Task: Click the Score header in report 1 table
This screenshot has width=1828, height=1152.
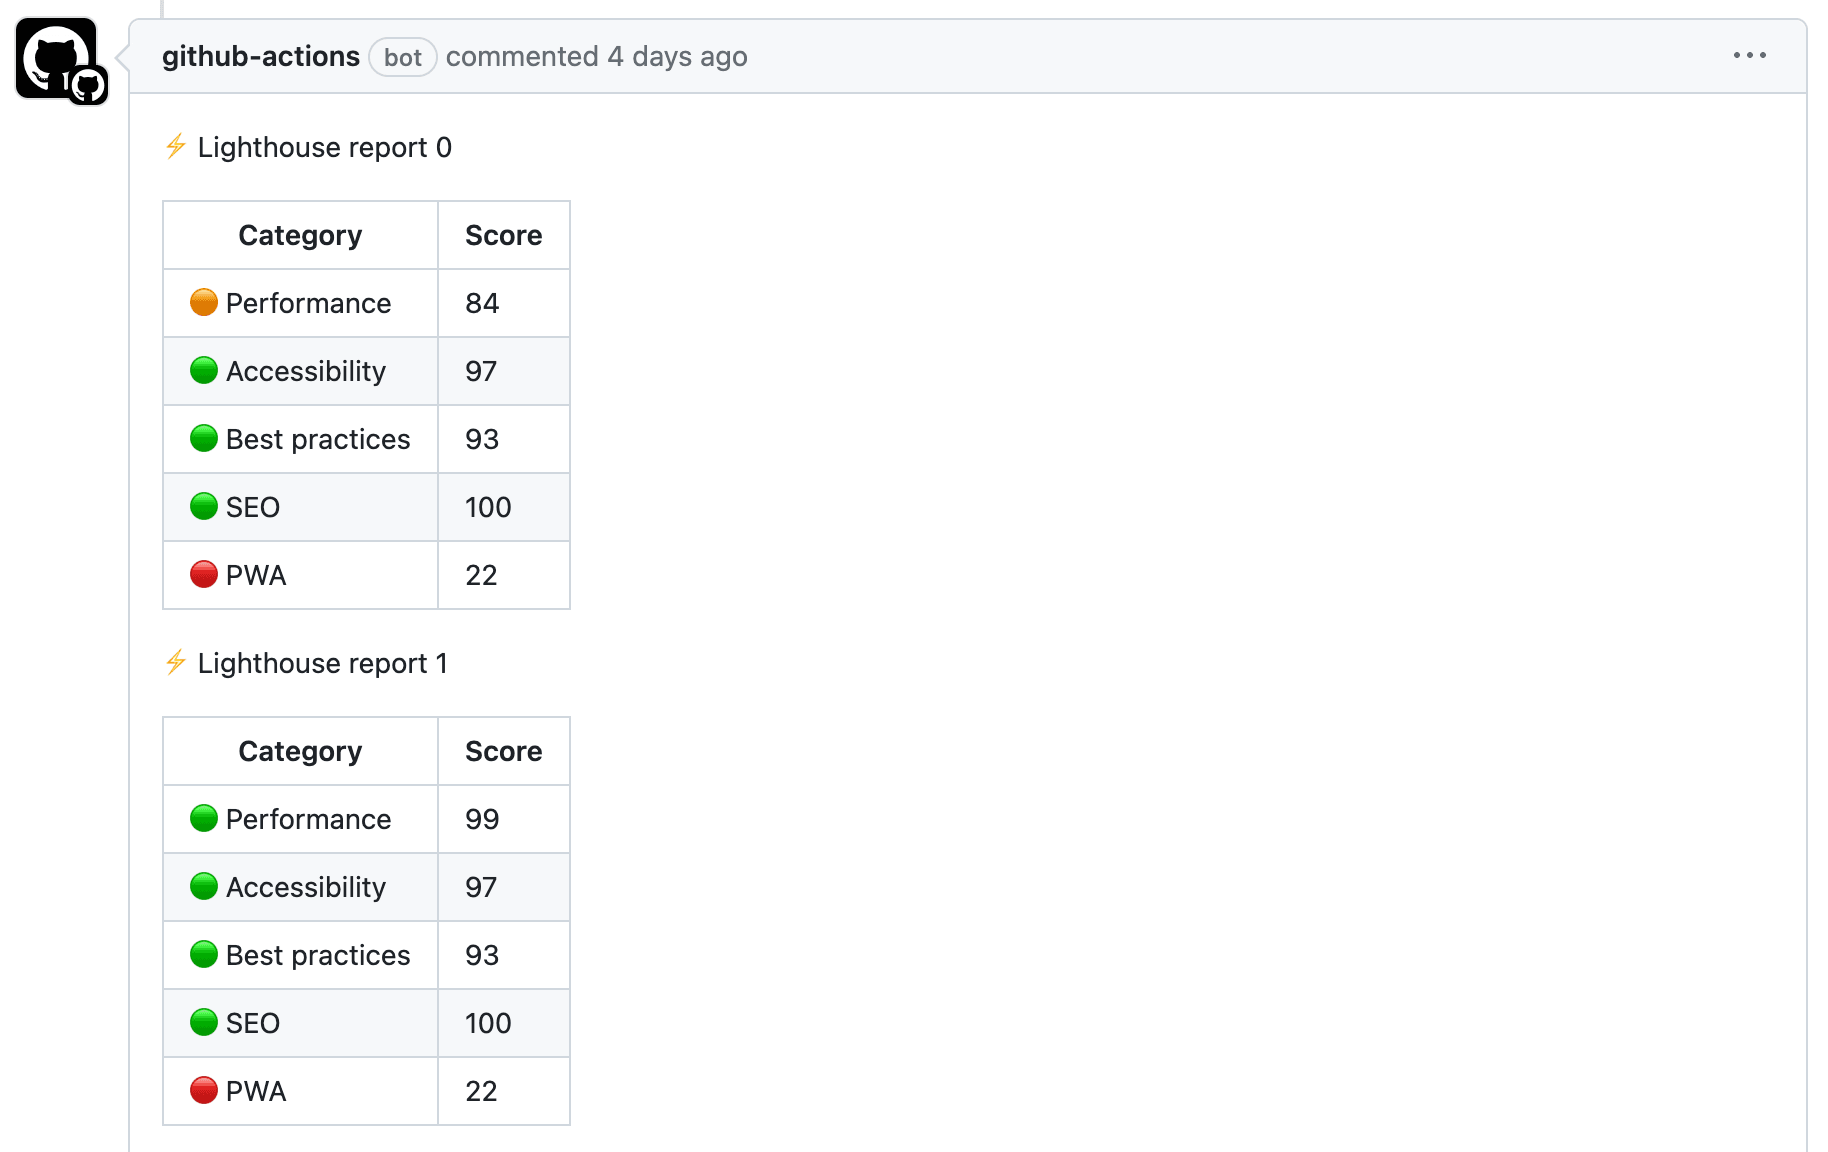Action: 503,751
